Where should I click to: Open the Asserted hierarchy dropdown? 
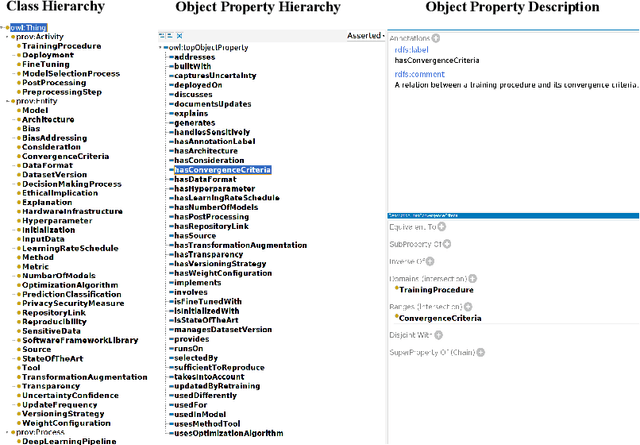[365, 36]
